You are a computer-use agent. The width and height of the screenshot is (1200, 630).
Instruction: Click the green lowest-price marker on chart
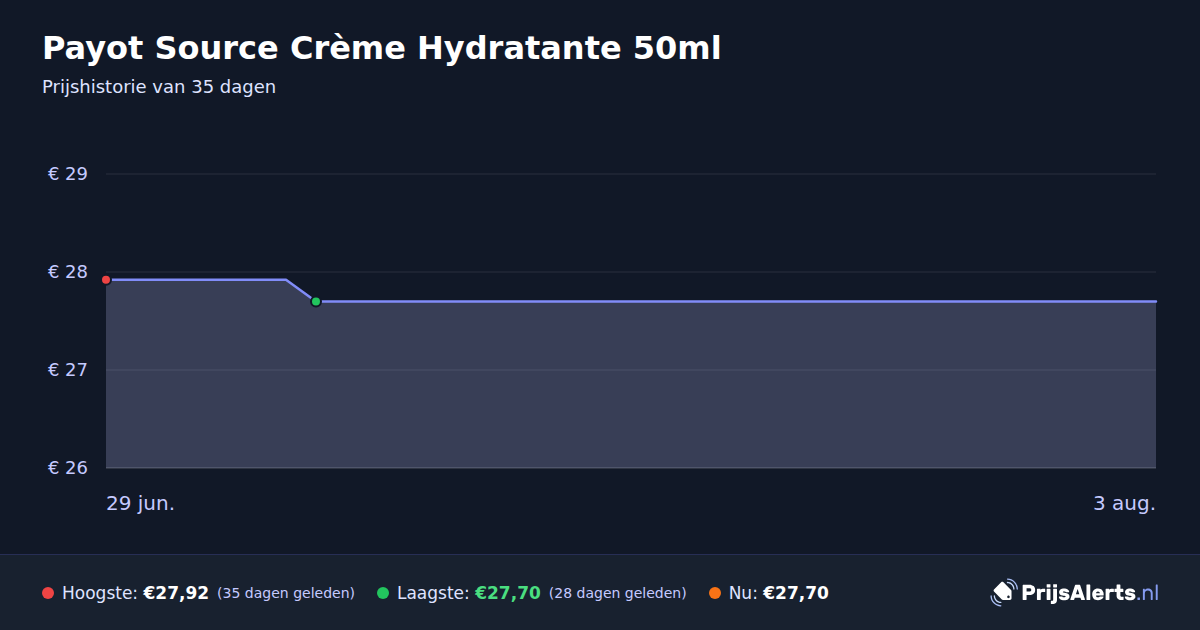point(316,301)
